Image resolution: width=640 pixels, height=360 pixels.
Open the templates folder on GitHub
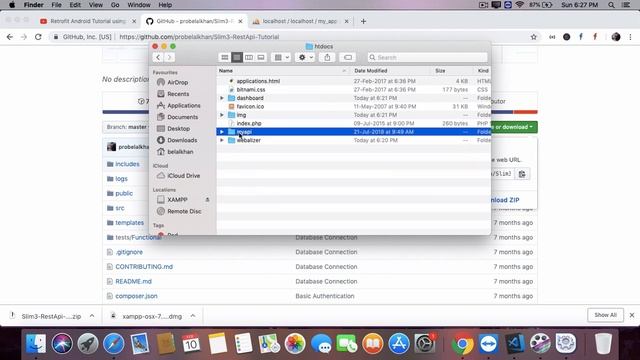click(x=129, y=223)
